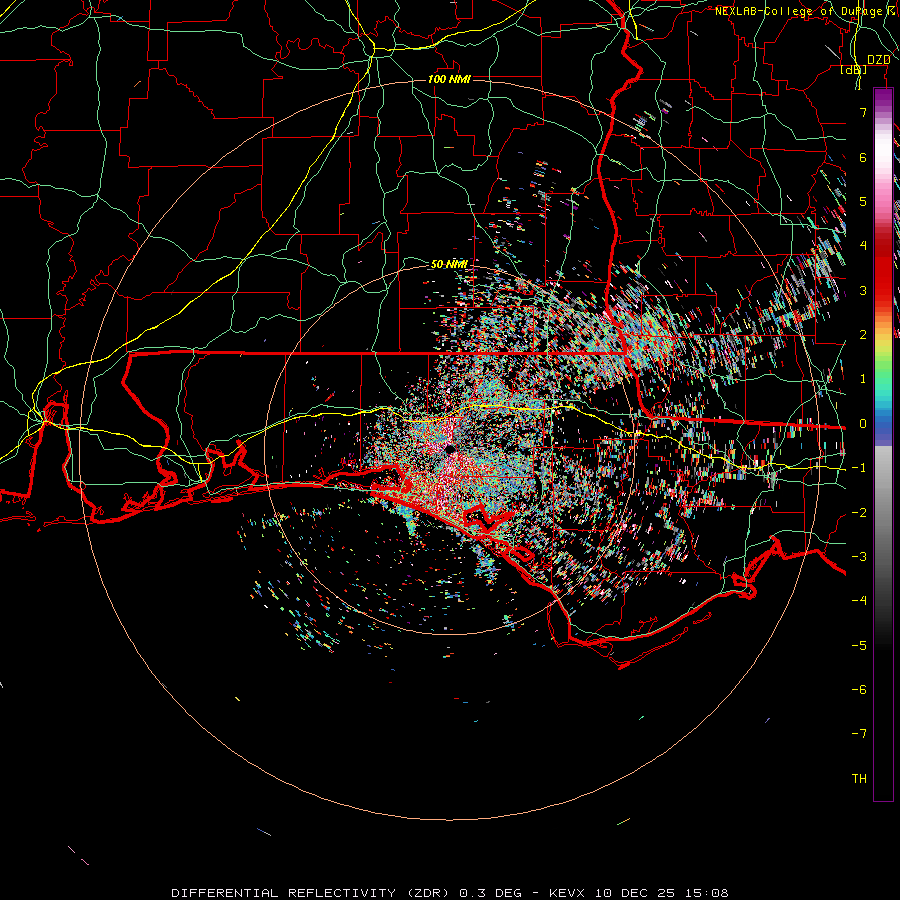The image size is (900, 900).
Task: Click the -3 value on the color scale
Action: [859, 557]
